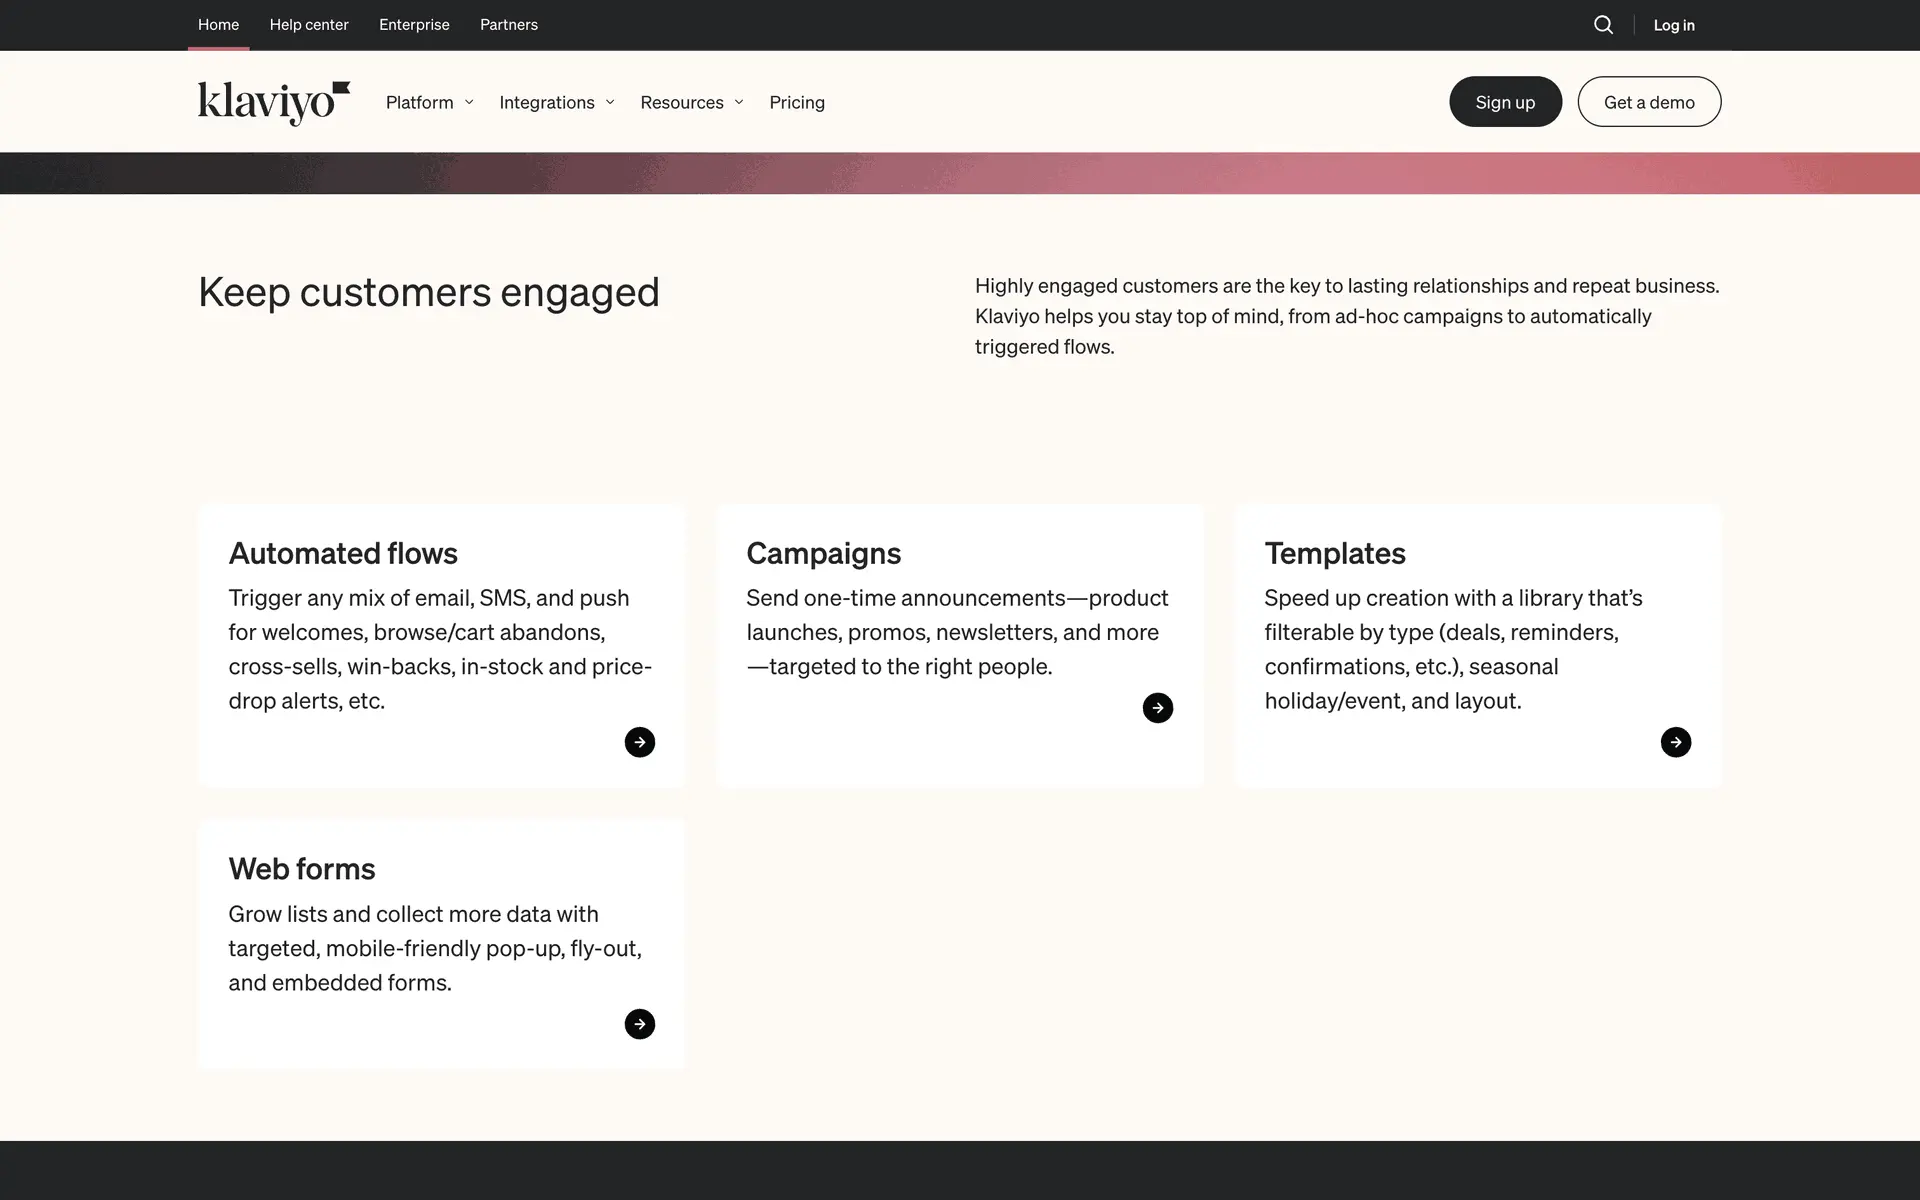1920x1200 pixels.
Task: Click the search magnifier icon
Action: tap(1603, 25)
